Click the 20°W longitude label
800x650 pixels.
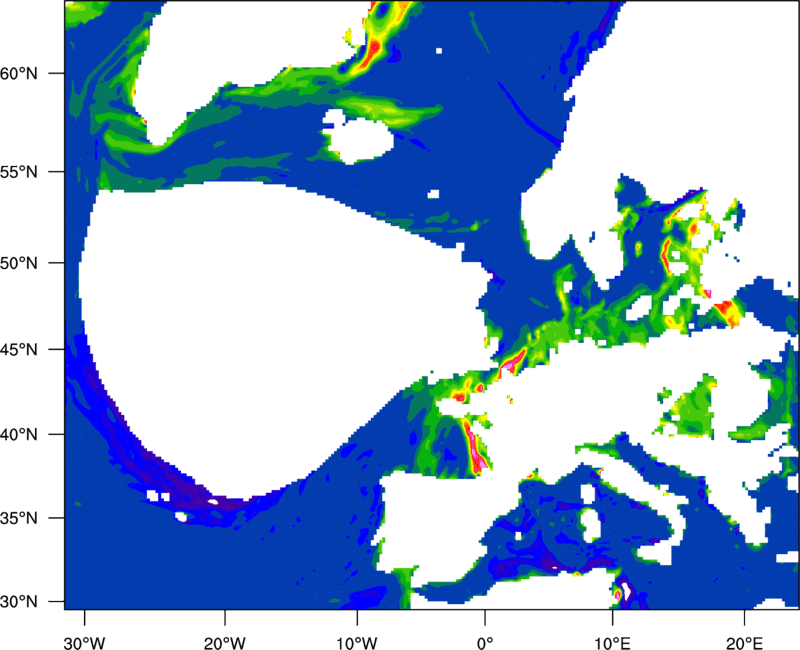pos(225,643)
